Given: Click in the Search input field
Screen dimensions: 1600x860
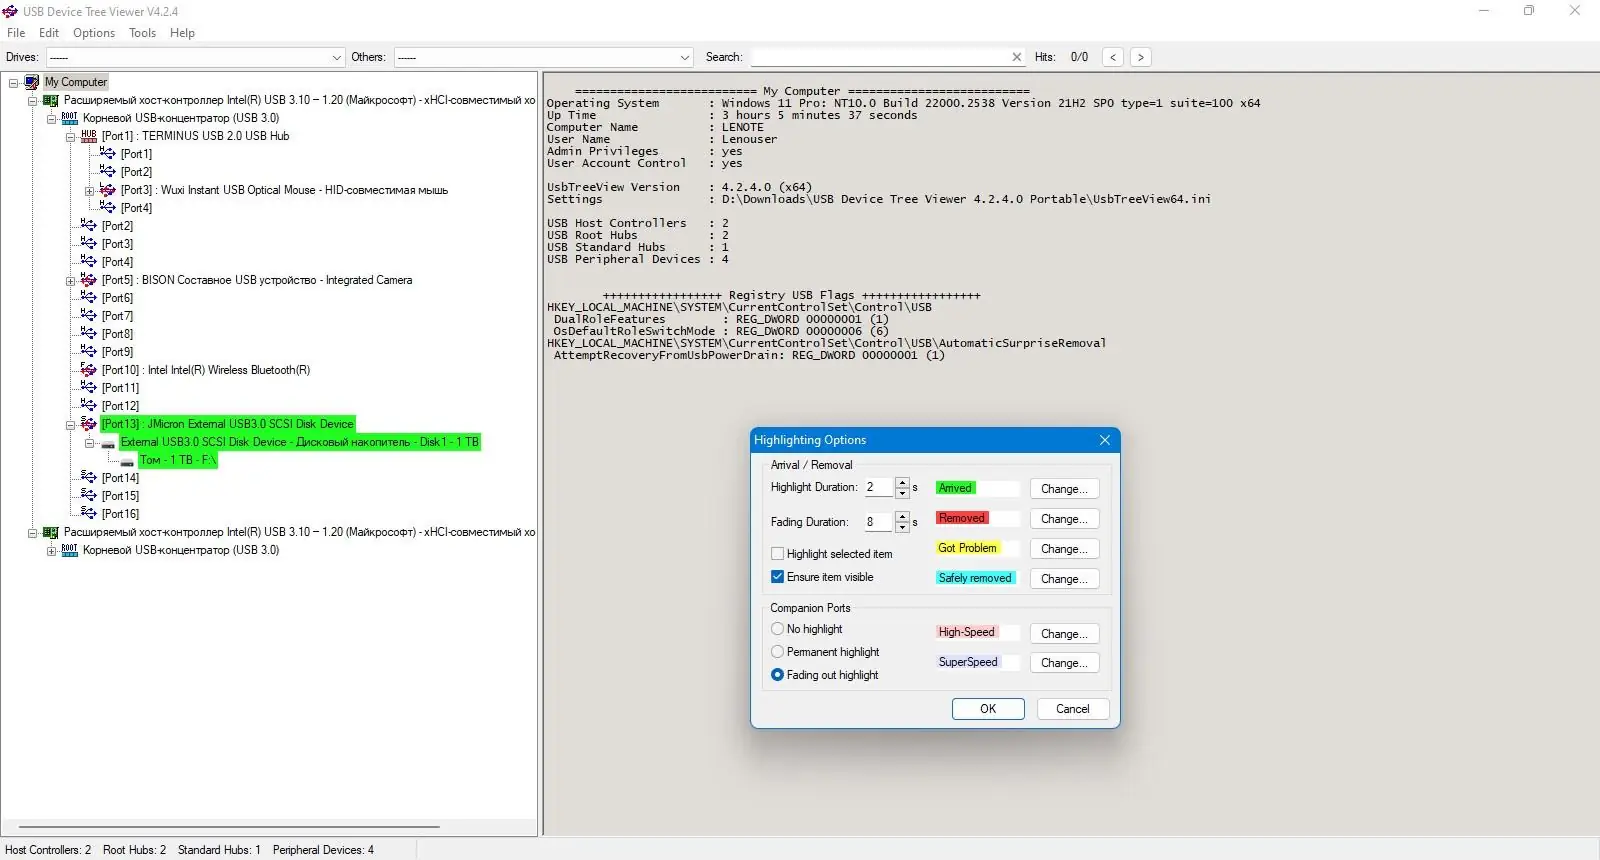Looking at the screenshot, I should 880,57.
